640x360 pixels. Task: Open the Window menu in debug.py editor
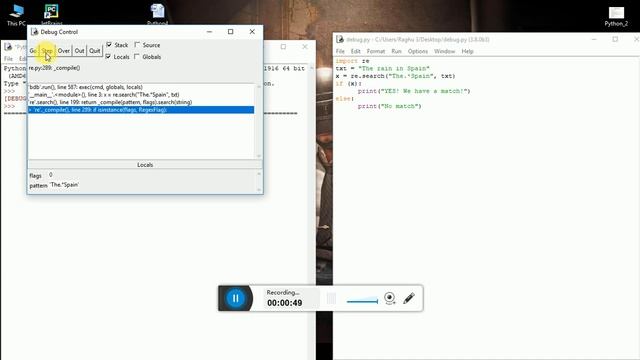444,51
